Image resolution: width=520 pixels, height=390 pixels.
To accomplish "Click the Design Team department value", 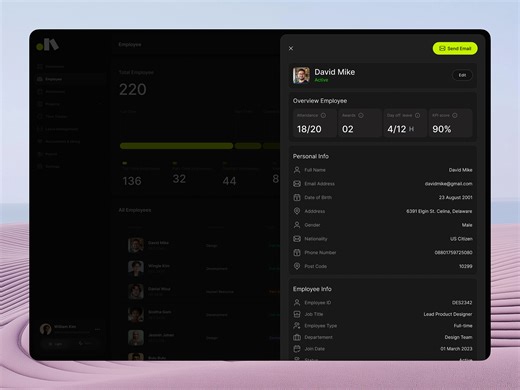I will (458, 337).
